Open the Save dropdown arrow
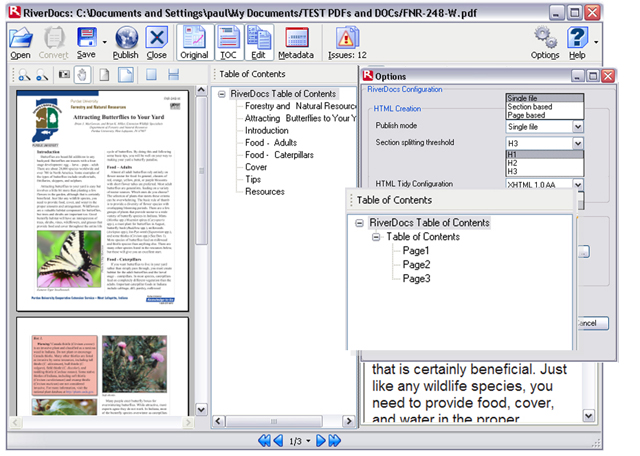The image size is (640, 456). coord(104,42)
